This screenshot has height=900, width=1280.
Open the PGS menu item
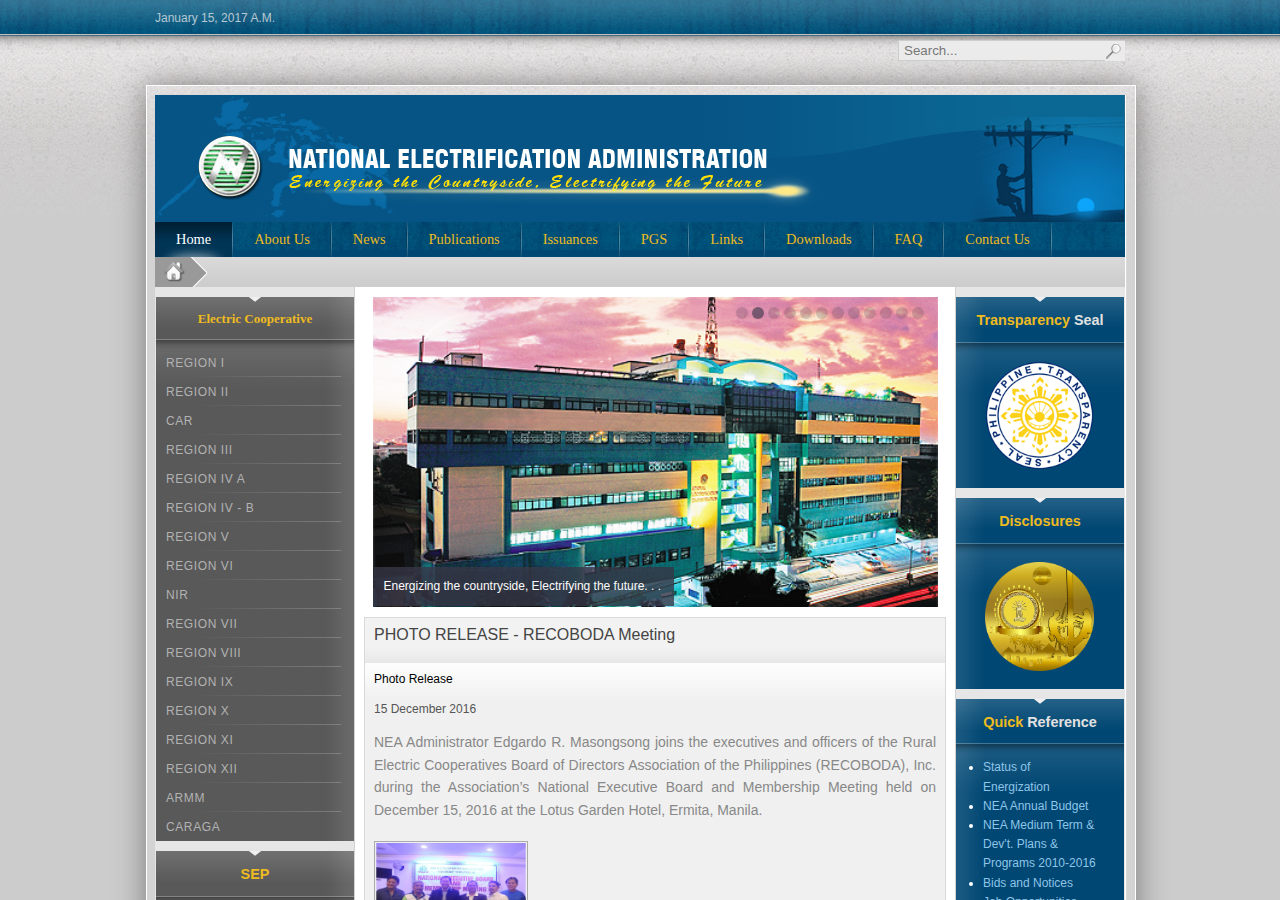tap(654, 240)
